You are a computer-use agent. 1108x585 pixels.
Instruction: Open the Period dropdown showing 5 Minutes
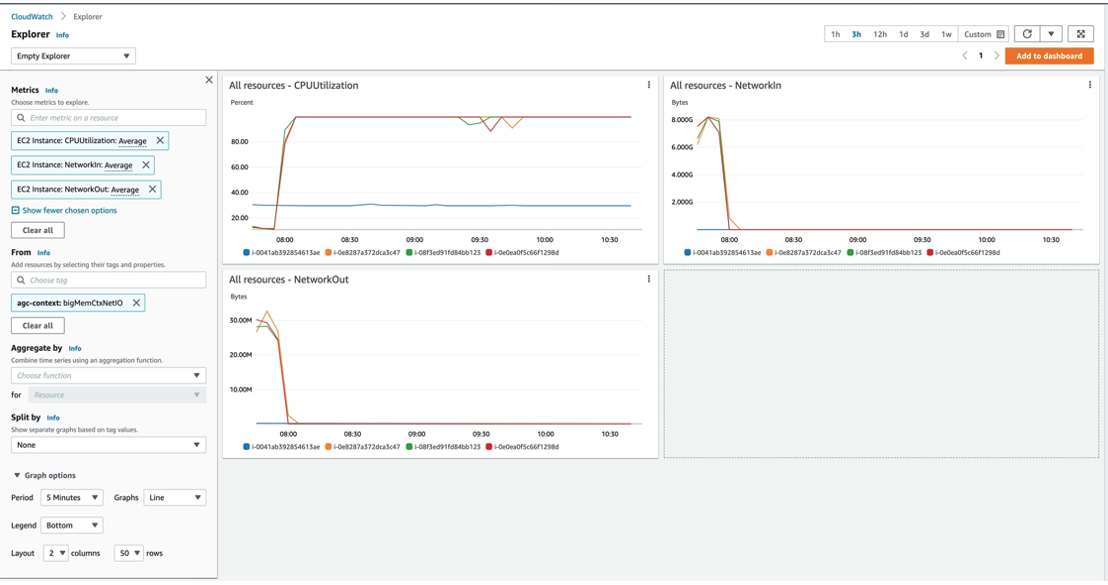point(70,497)
